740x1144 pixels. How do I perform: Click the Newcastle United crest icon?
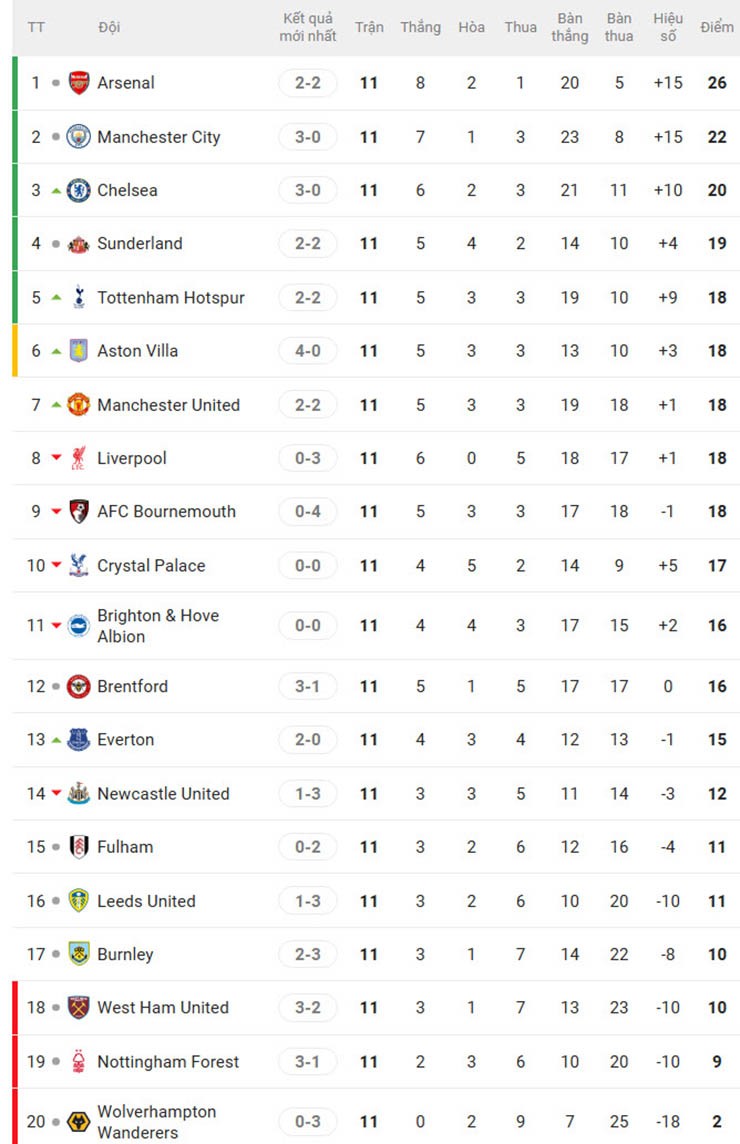pos(79,794)
